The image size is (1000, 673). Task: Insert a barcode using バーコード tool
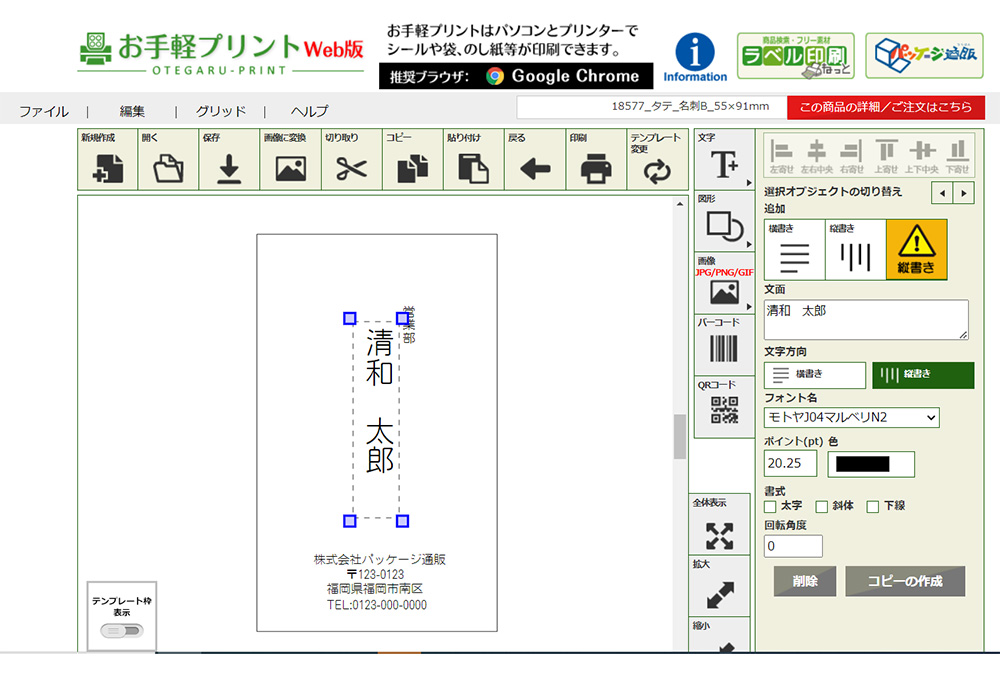coord(724,348)
